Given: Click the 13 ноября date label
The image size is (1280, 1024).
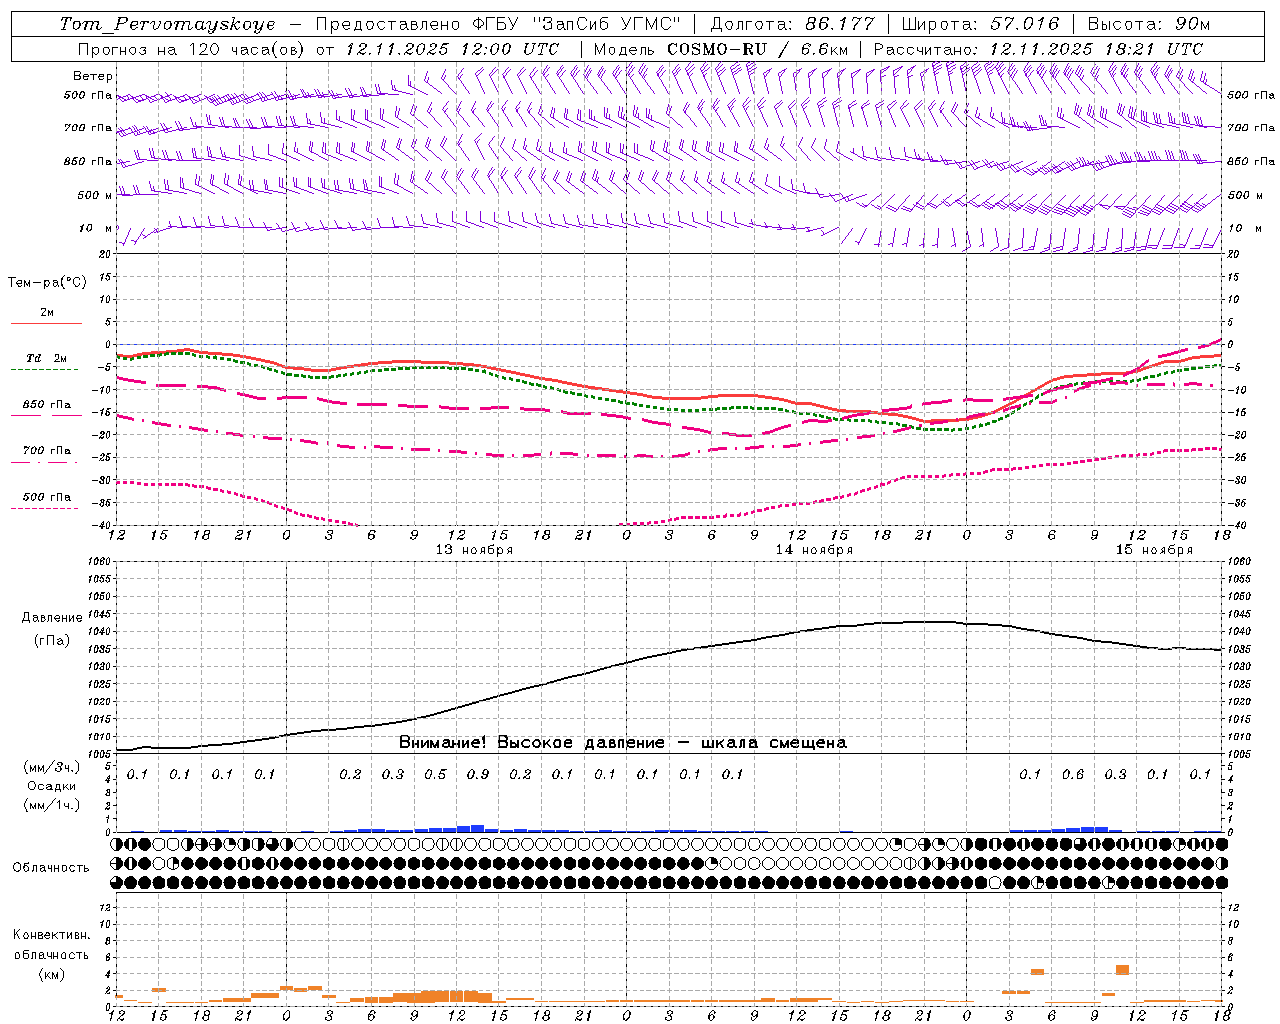Looking at the screenshot, I should pyautogui.click(x=475, y=550).
